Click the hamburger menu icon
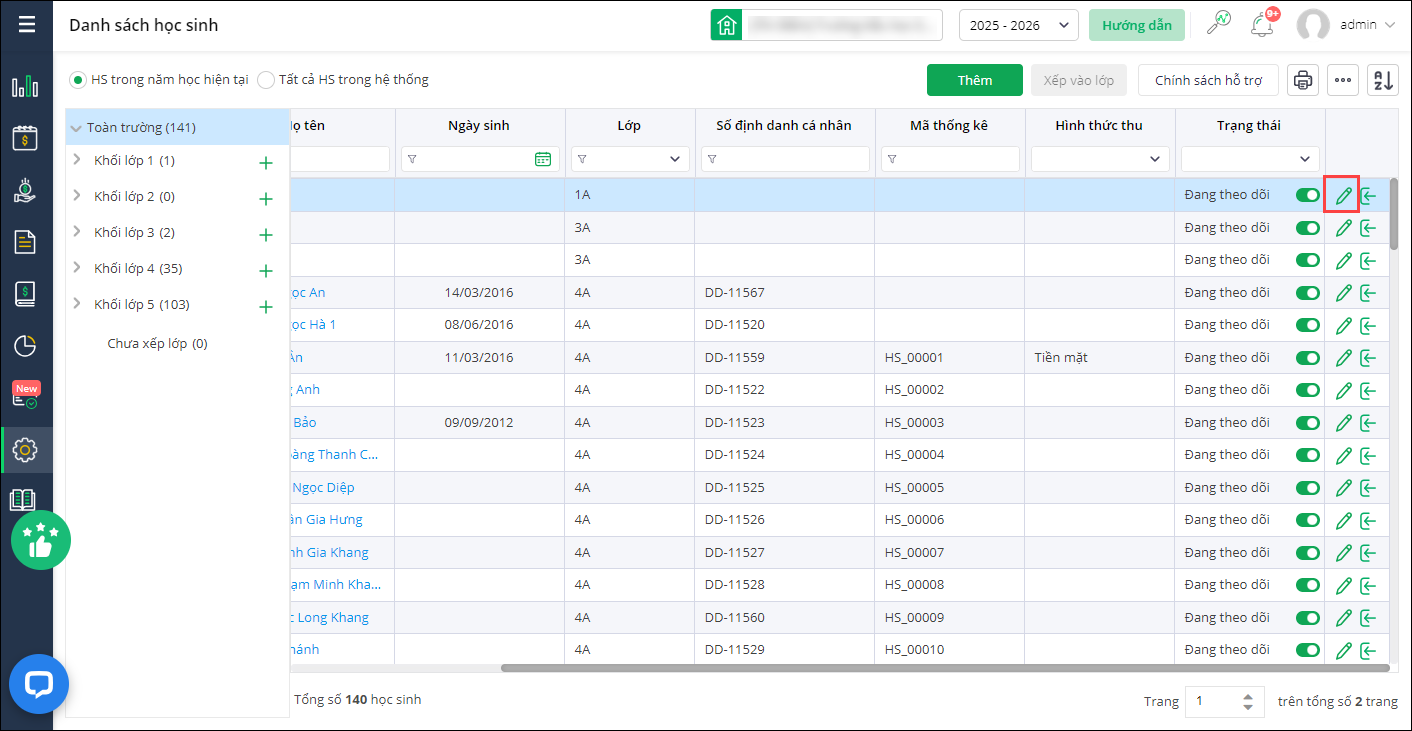Viewport: 1412px width, 731px height. (27, 25)
